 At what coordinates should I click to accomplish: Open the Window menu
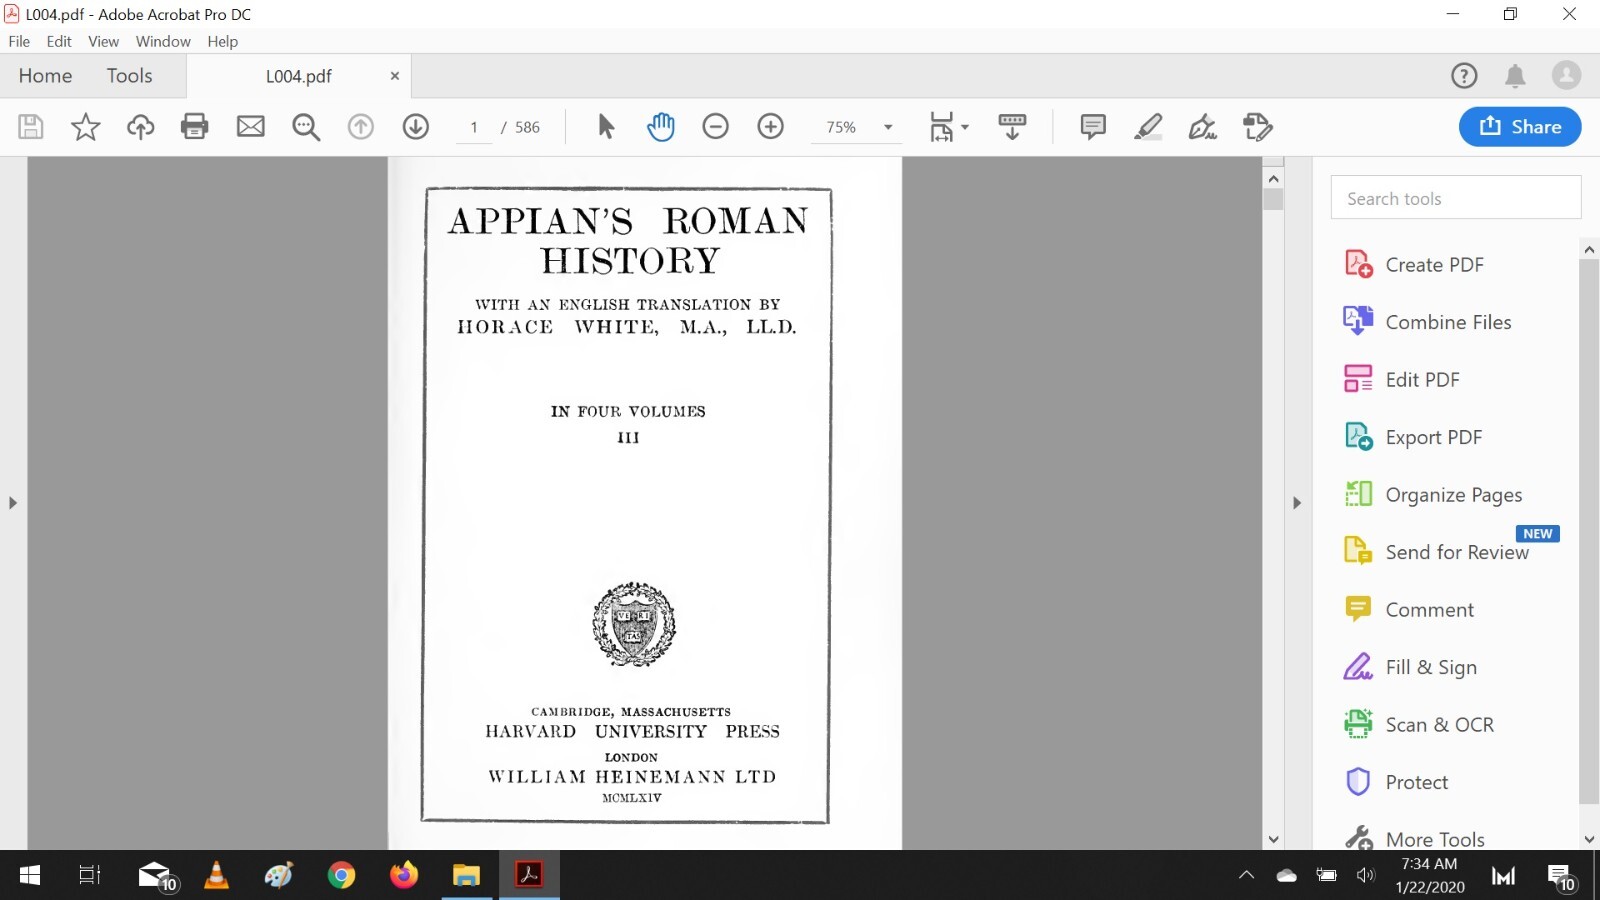163,41
